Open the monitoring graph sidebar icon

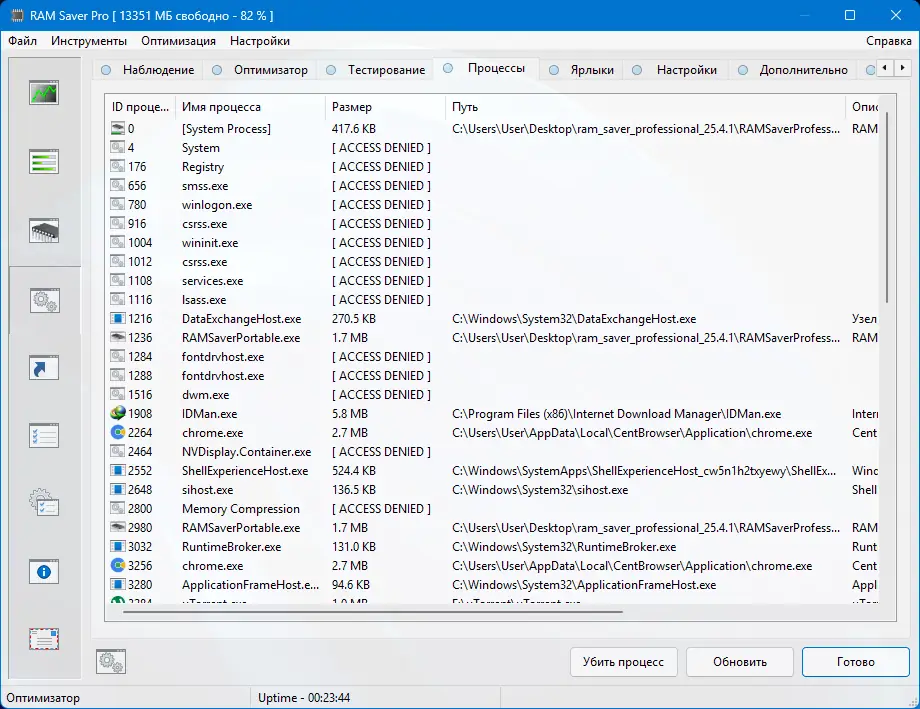(44, 93)
